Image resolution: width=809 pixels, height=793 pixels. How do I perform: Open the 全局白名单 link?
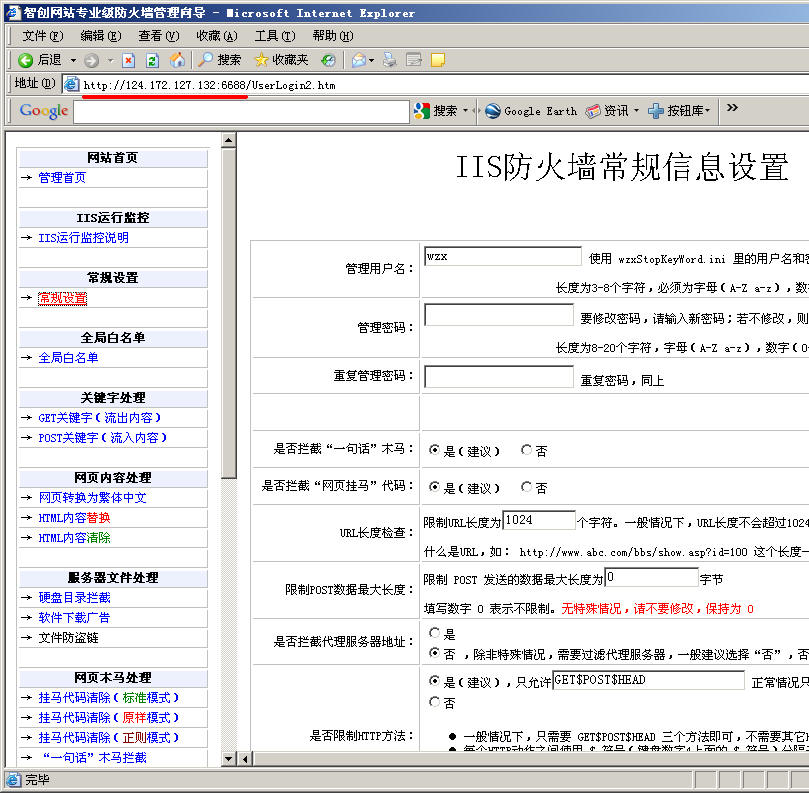pyautogui.click(x=68, y=358)
